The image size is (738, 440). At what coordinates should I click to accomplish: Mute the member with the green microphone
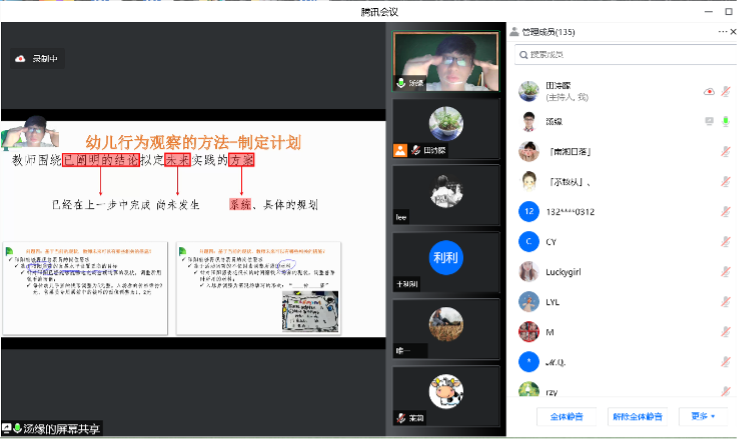coord(725,122)
